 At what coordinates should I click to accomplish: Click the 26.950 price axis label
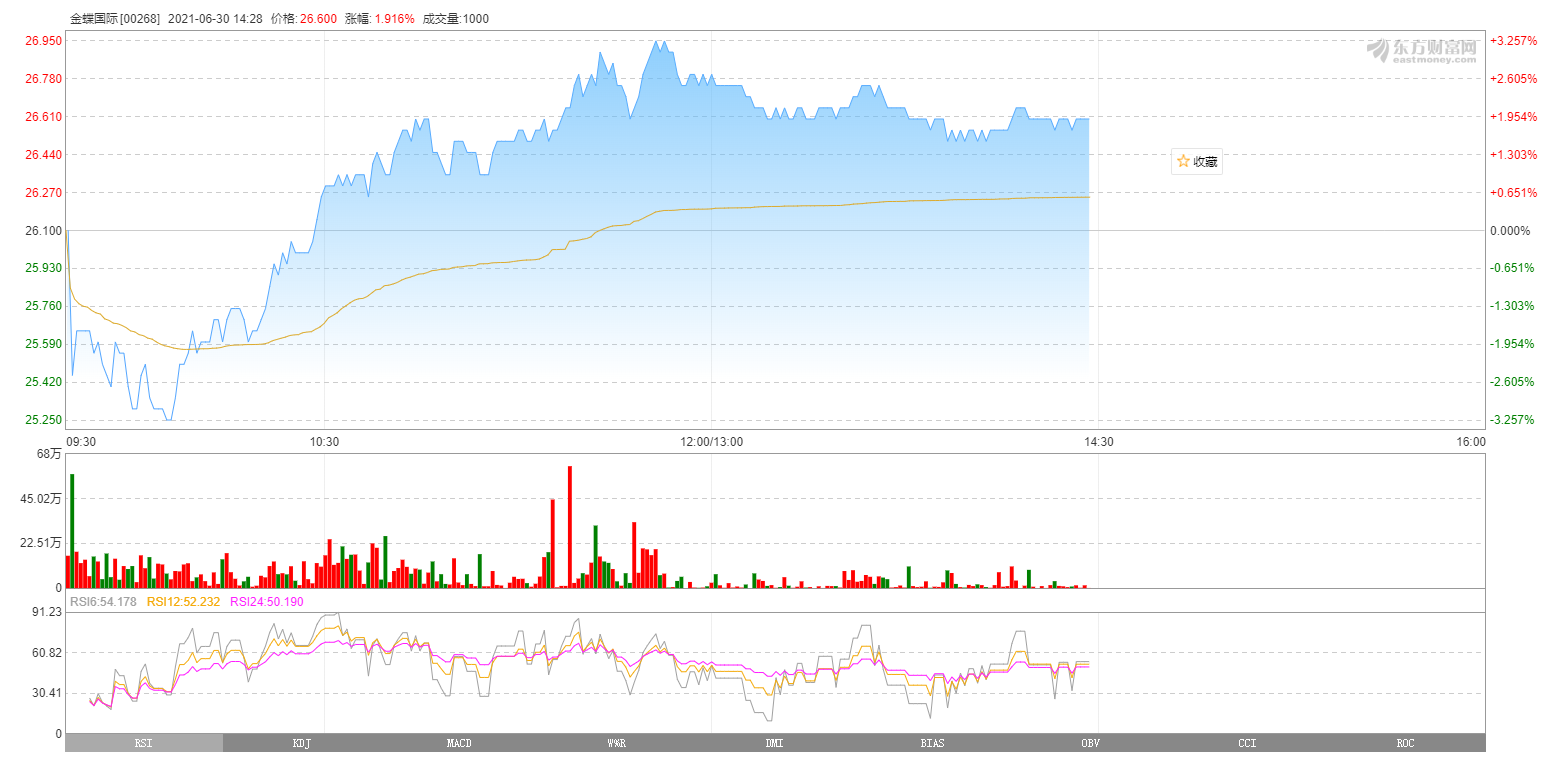tap(44, 41)
